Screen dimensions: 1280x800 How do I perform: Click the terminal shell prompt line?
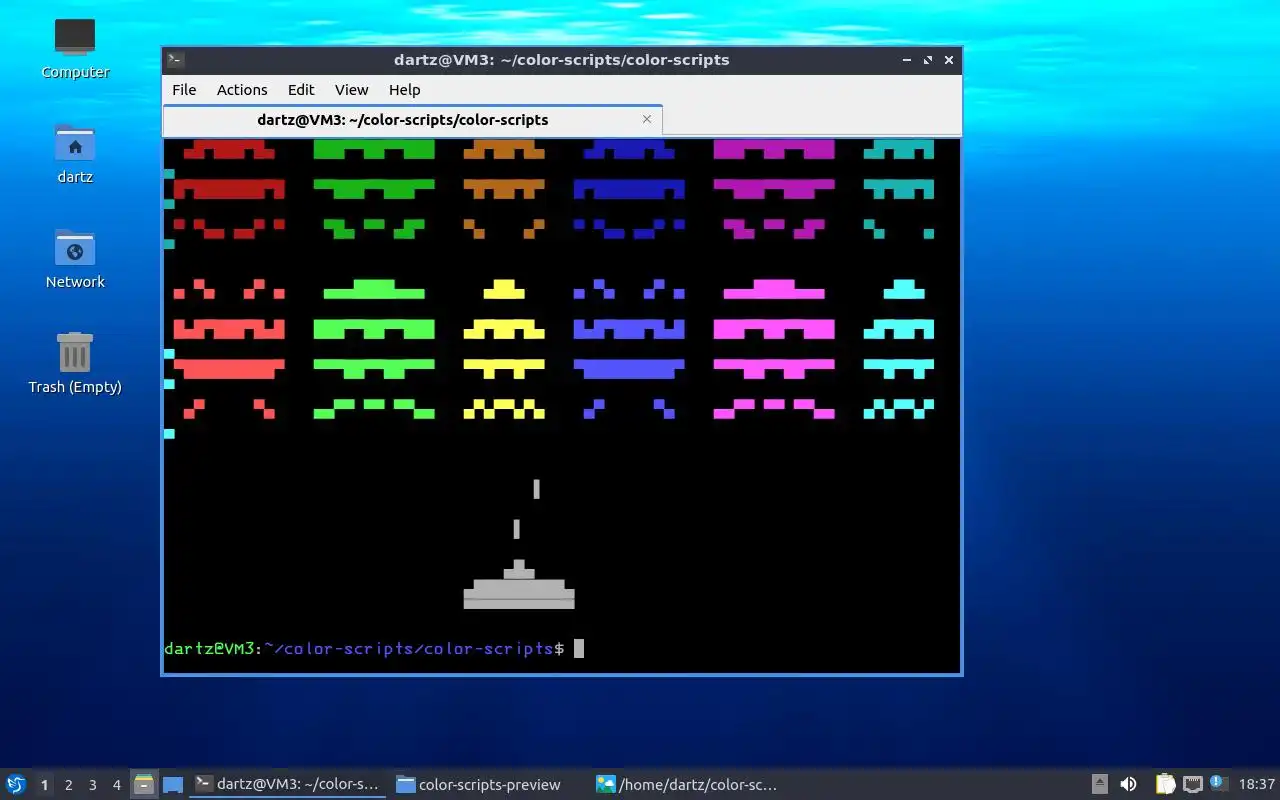click(x=374, y=648)
